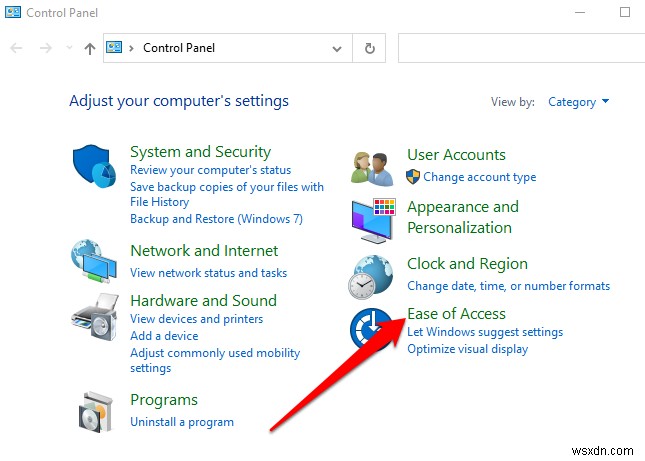Go up one level with up arrow
This screenshot has width=645, height=461.
tap(90, 49)
